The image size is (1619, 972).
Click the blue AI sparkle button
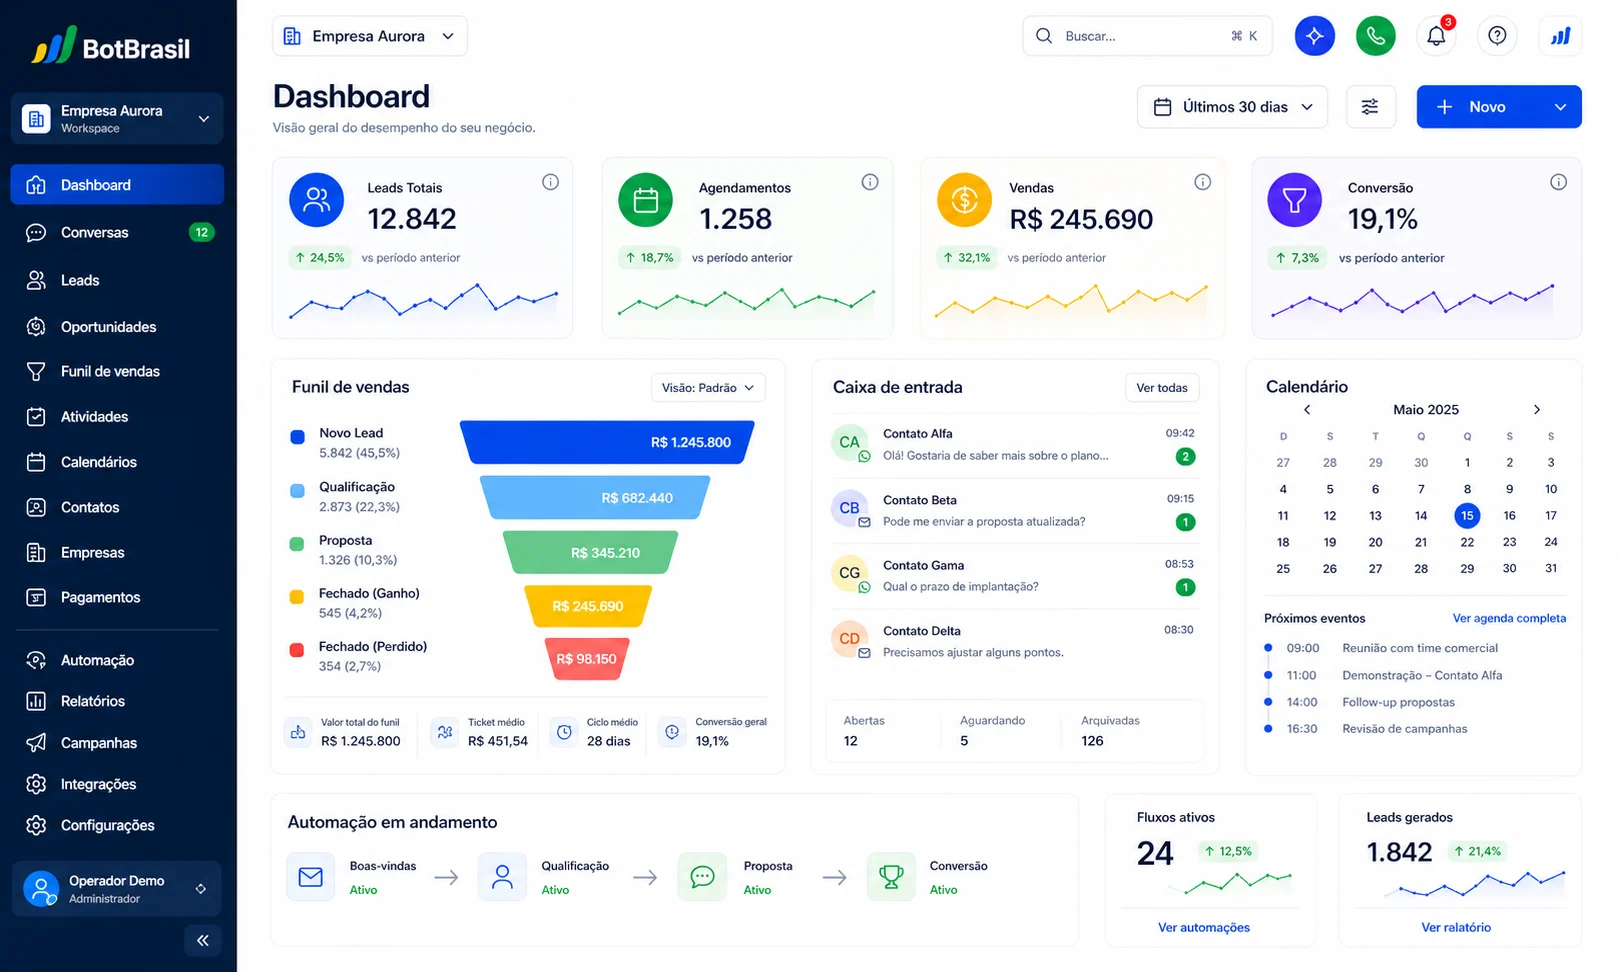[x=1314, y=36]
